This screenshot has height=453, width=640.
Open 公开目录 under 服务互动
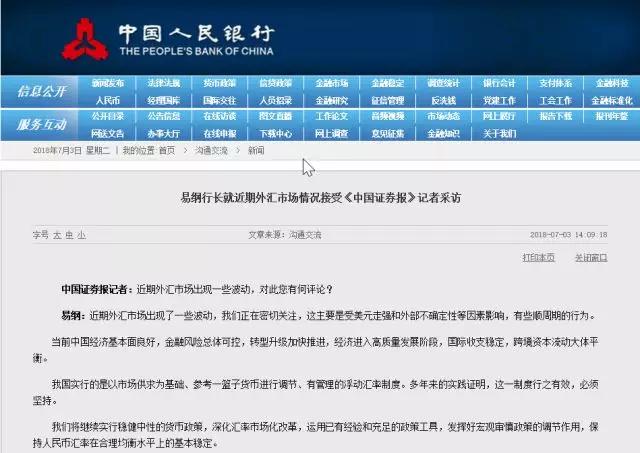(x=108, y=116)
